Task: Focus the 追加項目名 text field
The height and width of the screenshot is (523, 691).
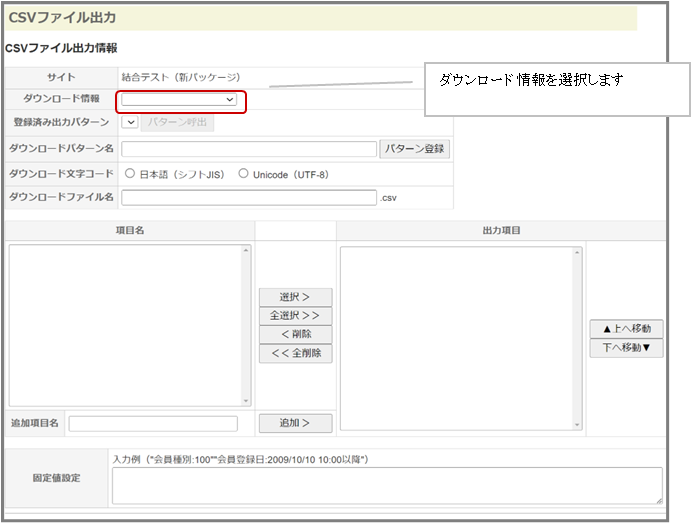Action: click(153, 423)
